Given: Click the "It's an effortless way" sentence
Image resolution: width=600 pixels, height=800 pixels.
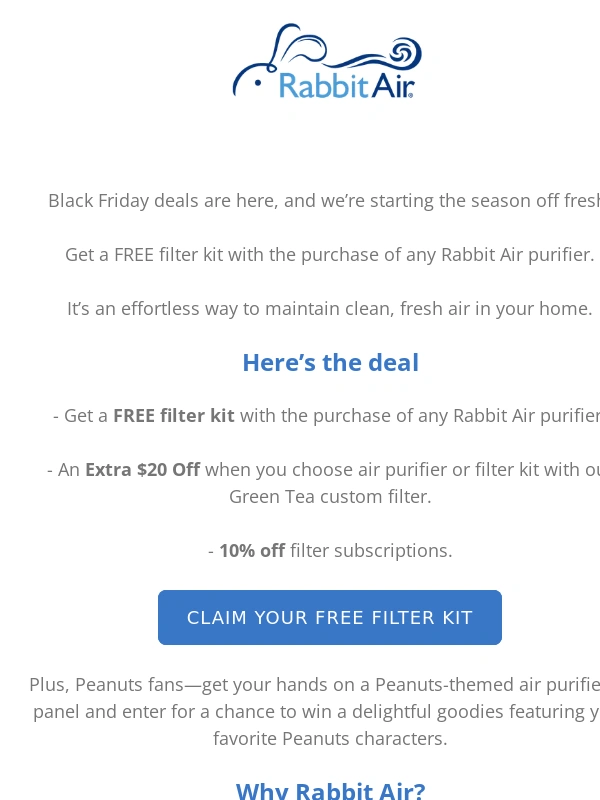Looking at the screenshot, I should [330, 309].
